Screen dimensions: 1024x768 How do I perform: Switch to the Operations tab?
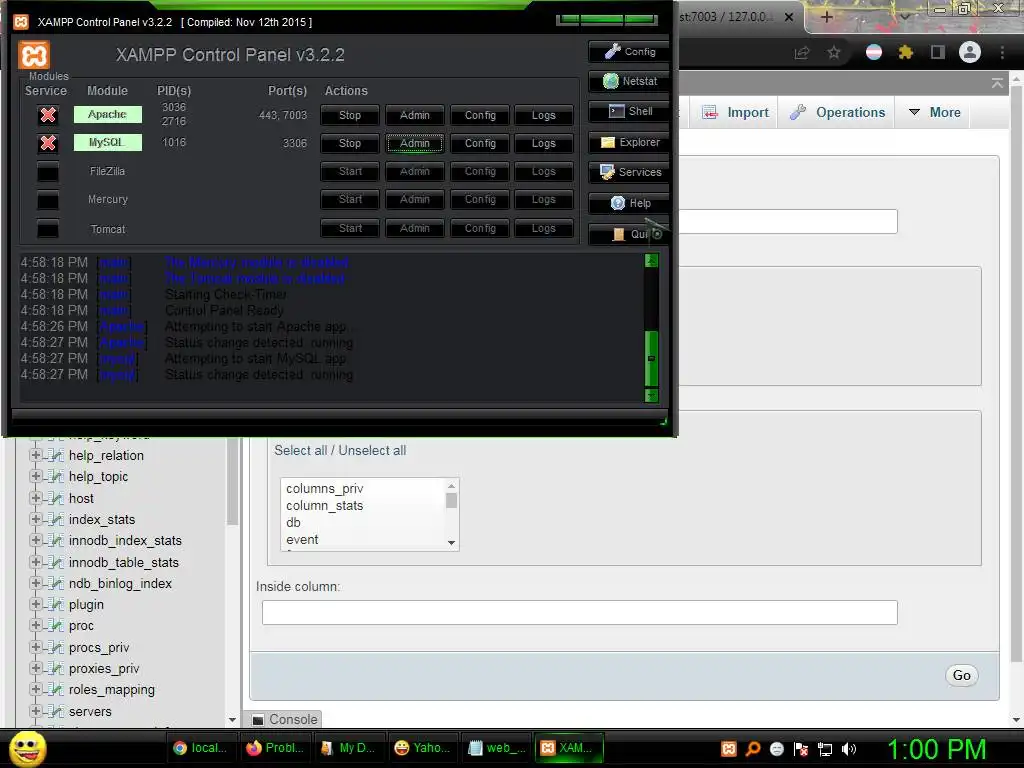tap(838, 112)
